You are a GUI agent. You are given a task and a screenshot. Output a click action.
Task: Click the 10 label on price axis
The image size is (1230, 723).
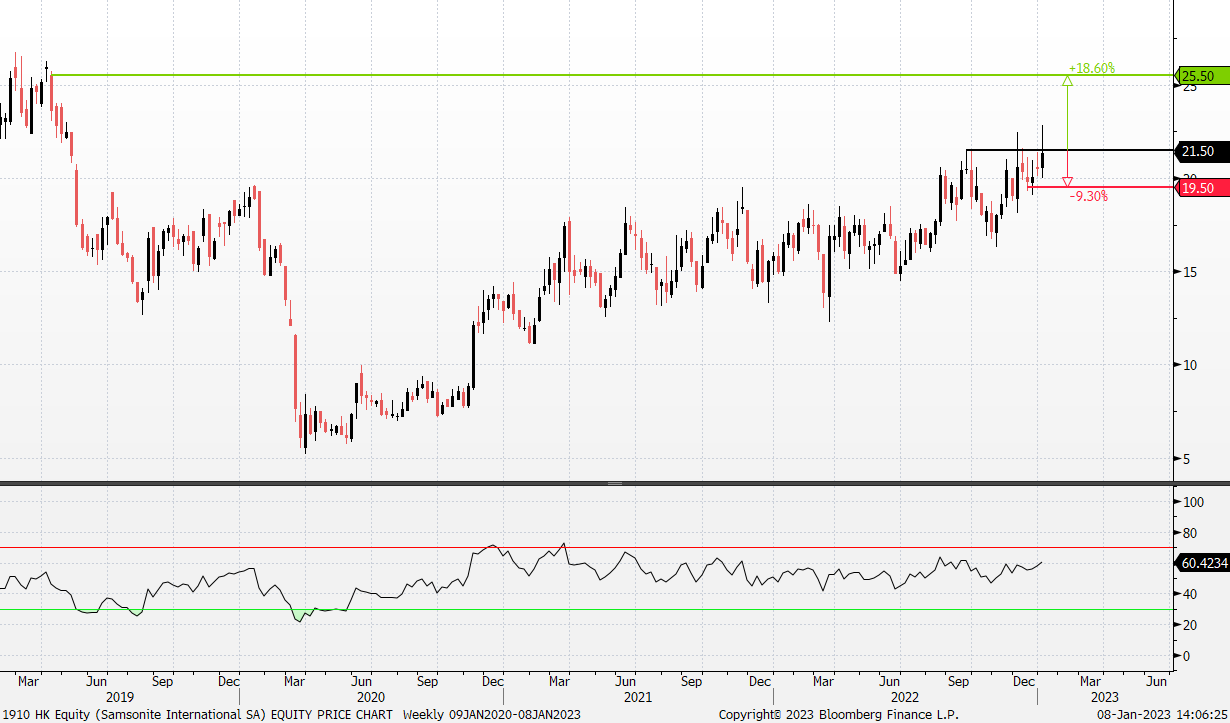coord(1190,365)
